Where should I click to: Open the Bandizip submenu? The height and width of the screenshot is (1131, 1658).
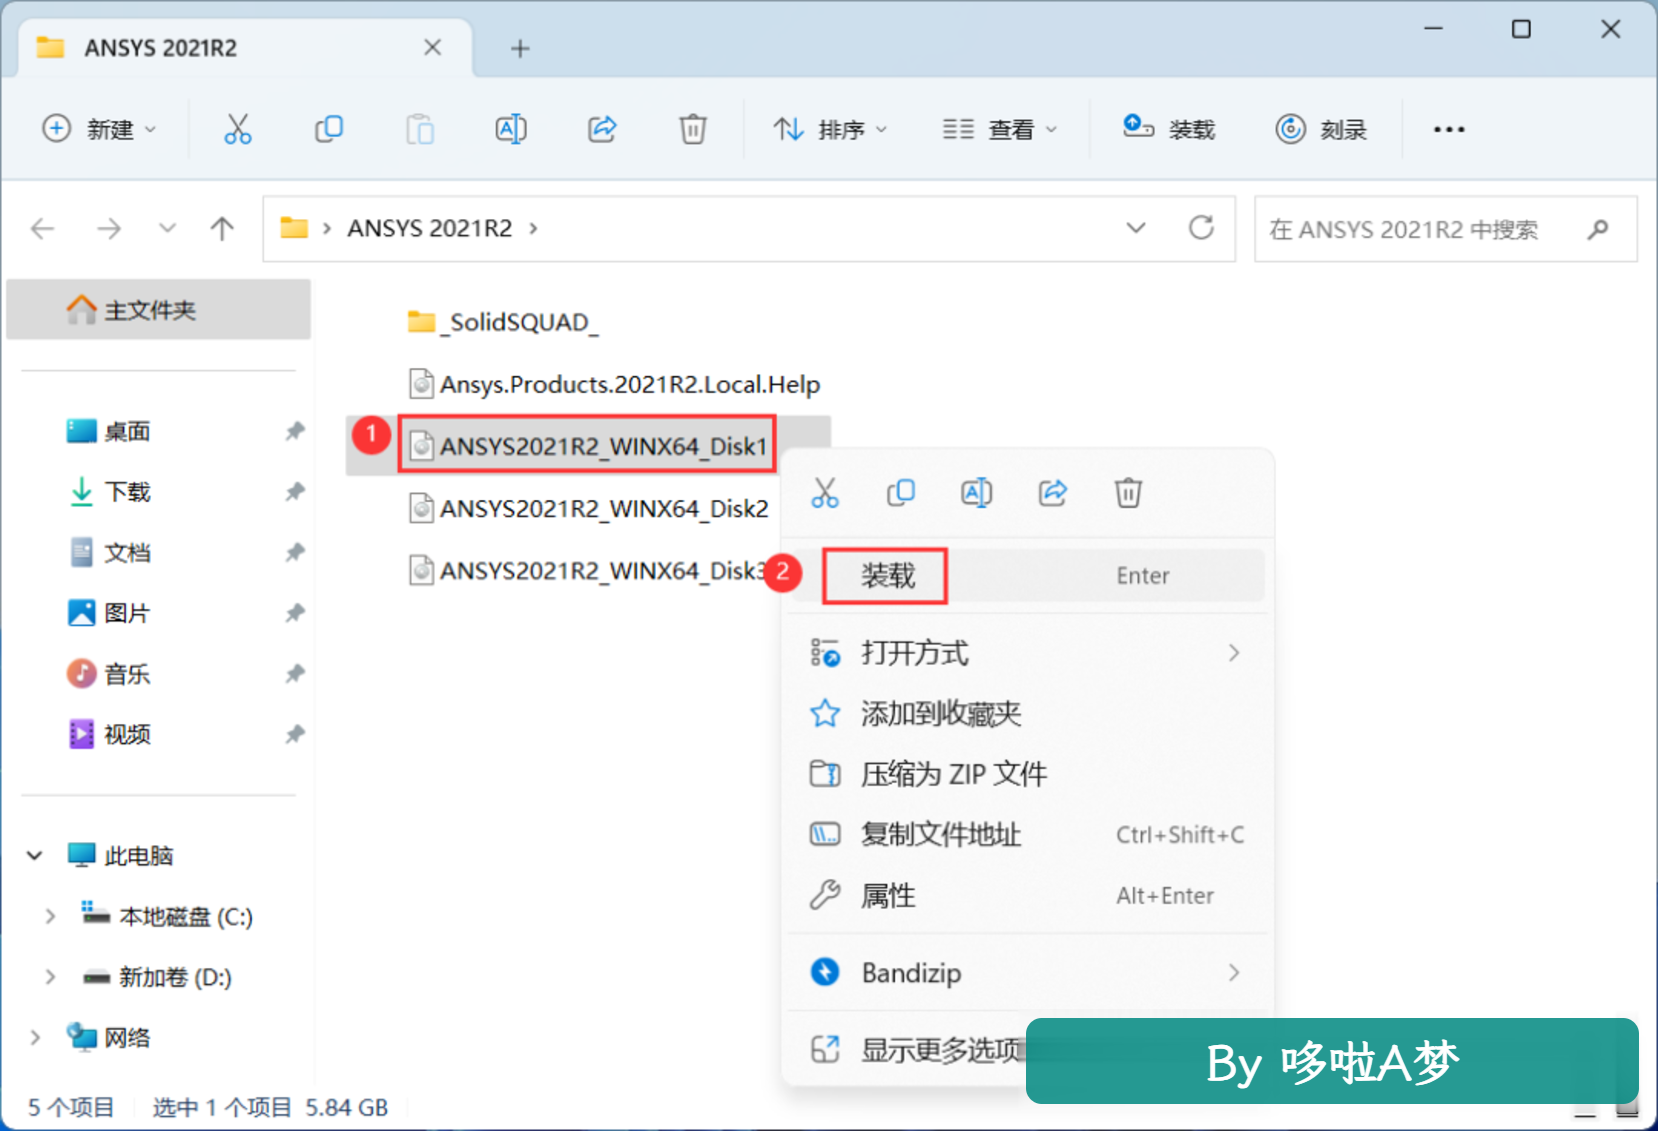click(x=1027, y=973)
